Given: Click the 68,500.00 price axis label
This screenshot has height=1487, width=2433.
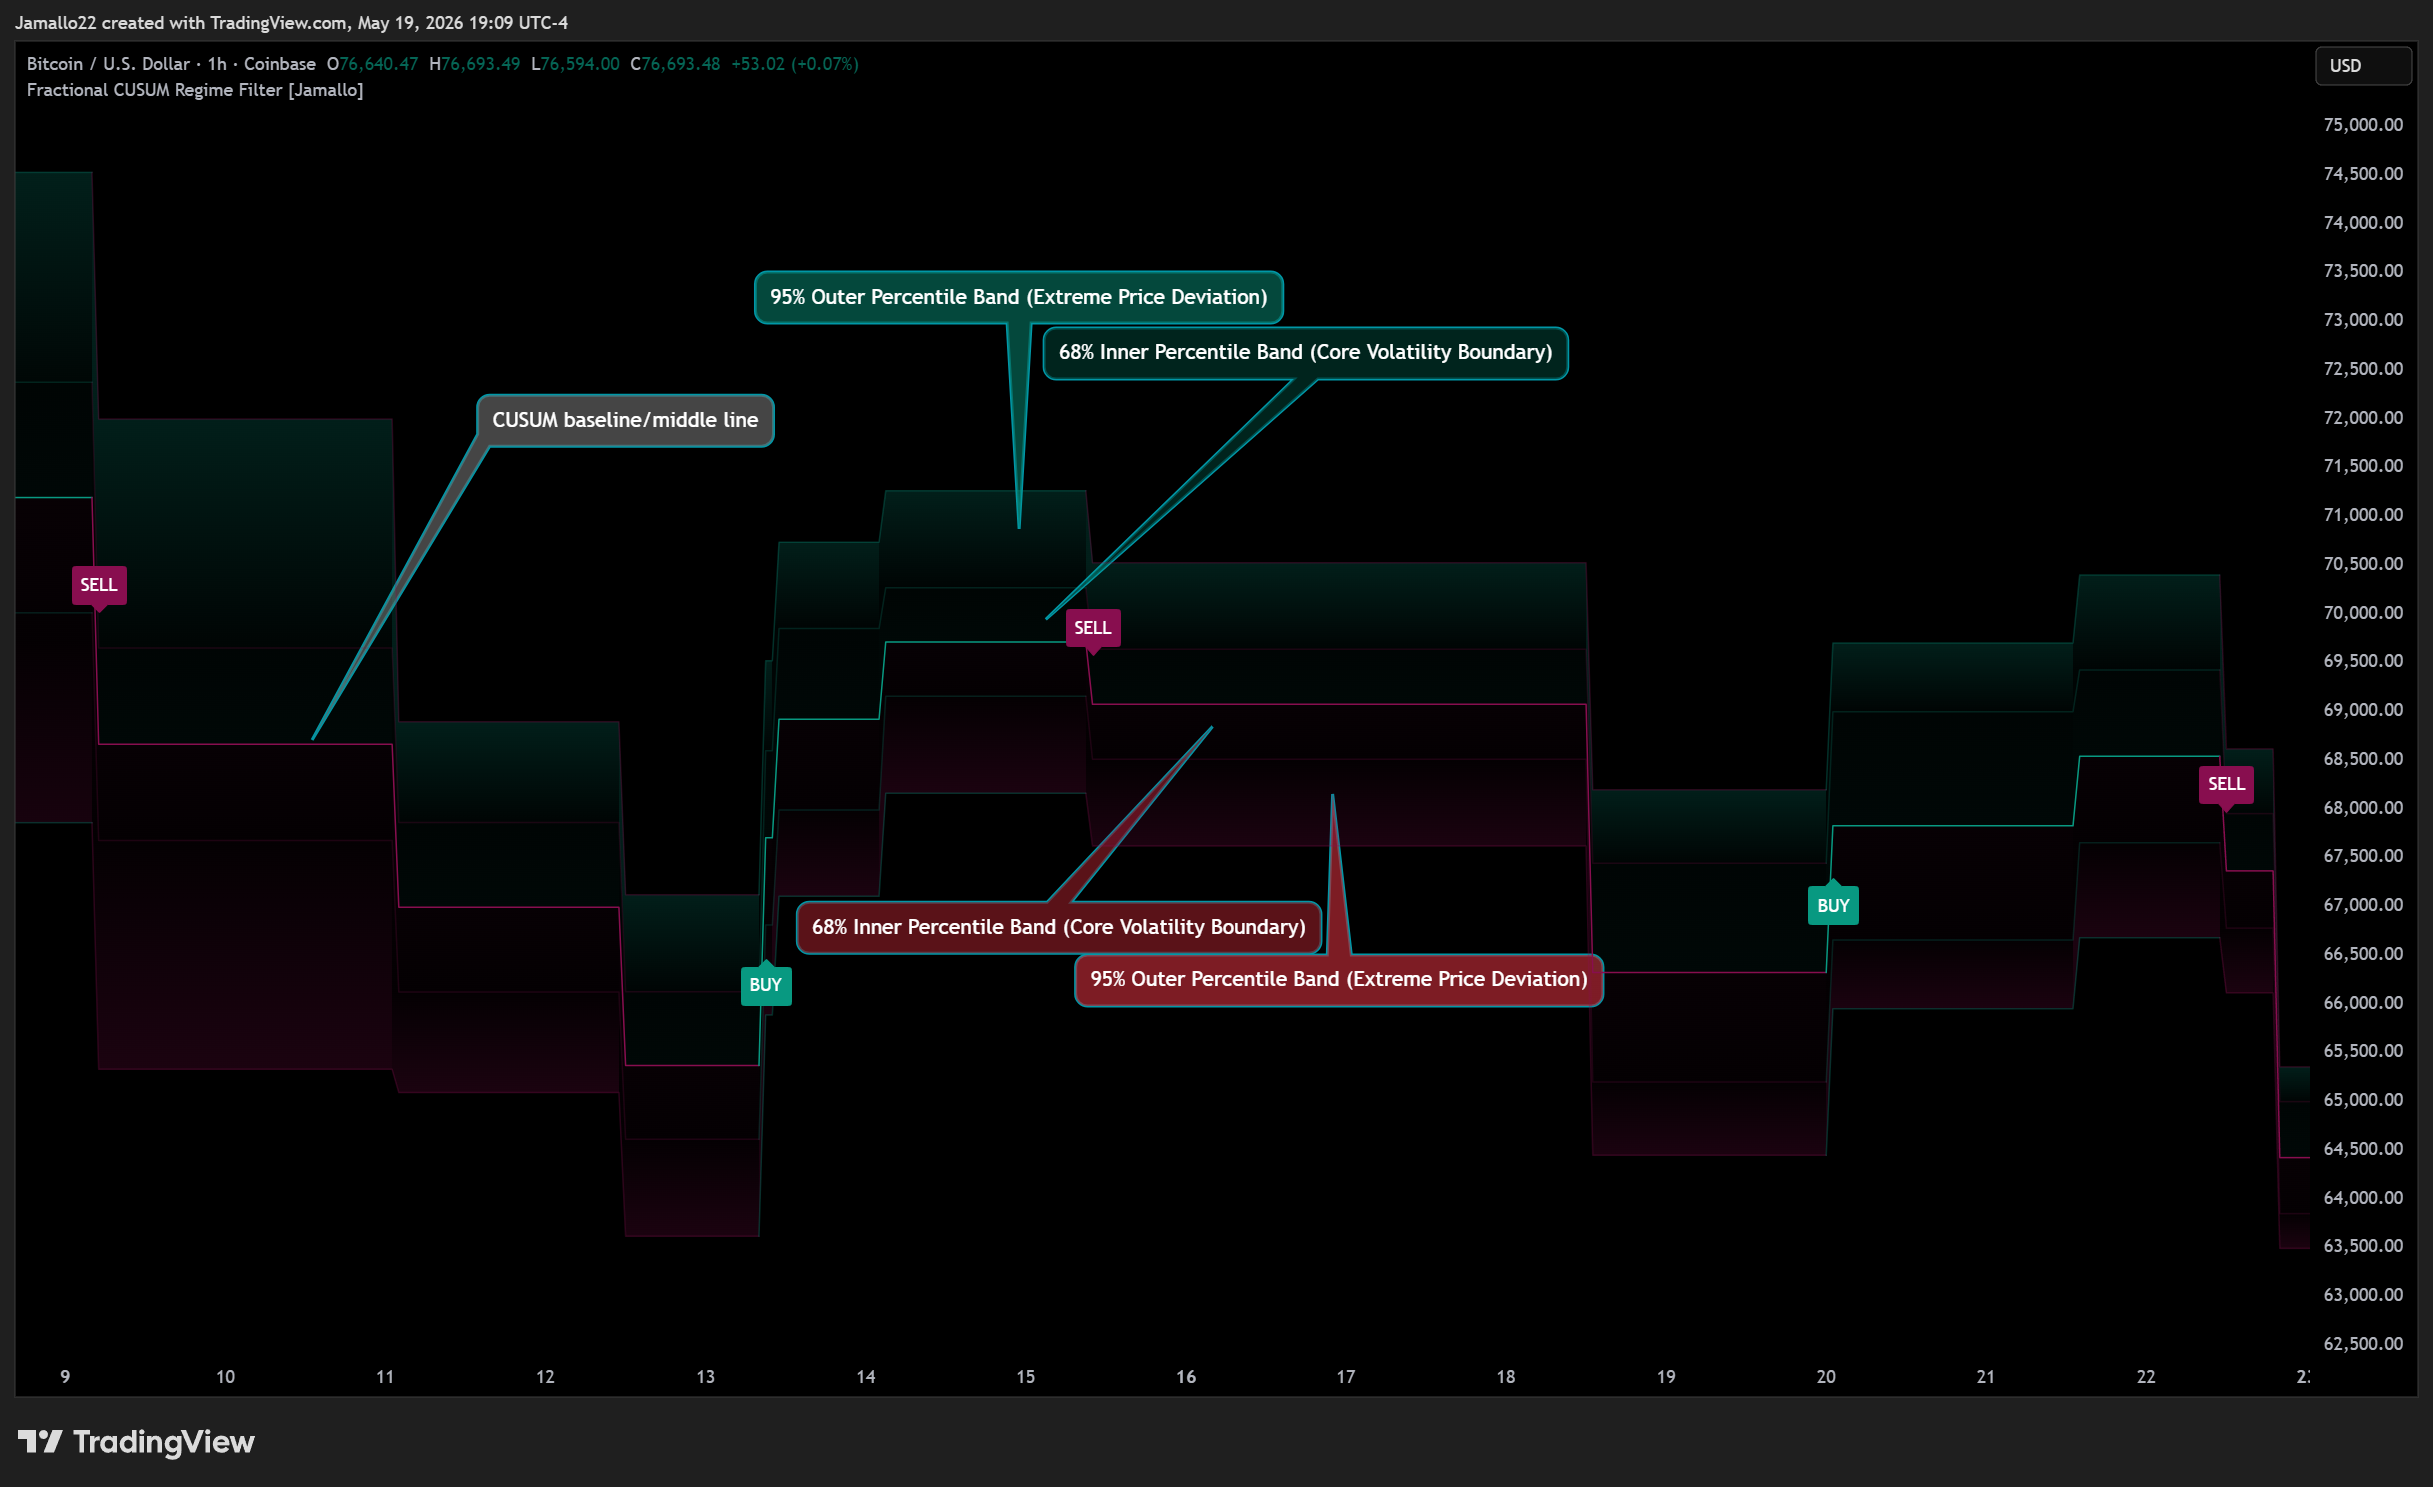Looking at the screenshot, I should 2363,759.
